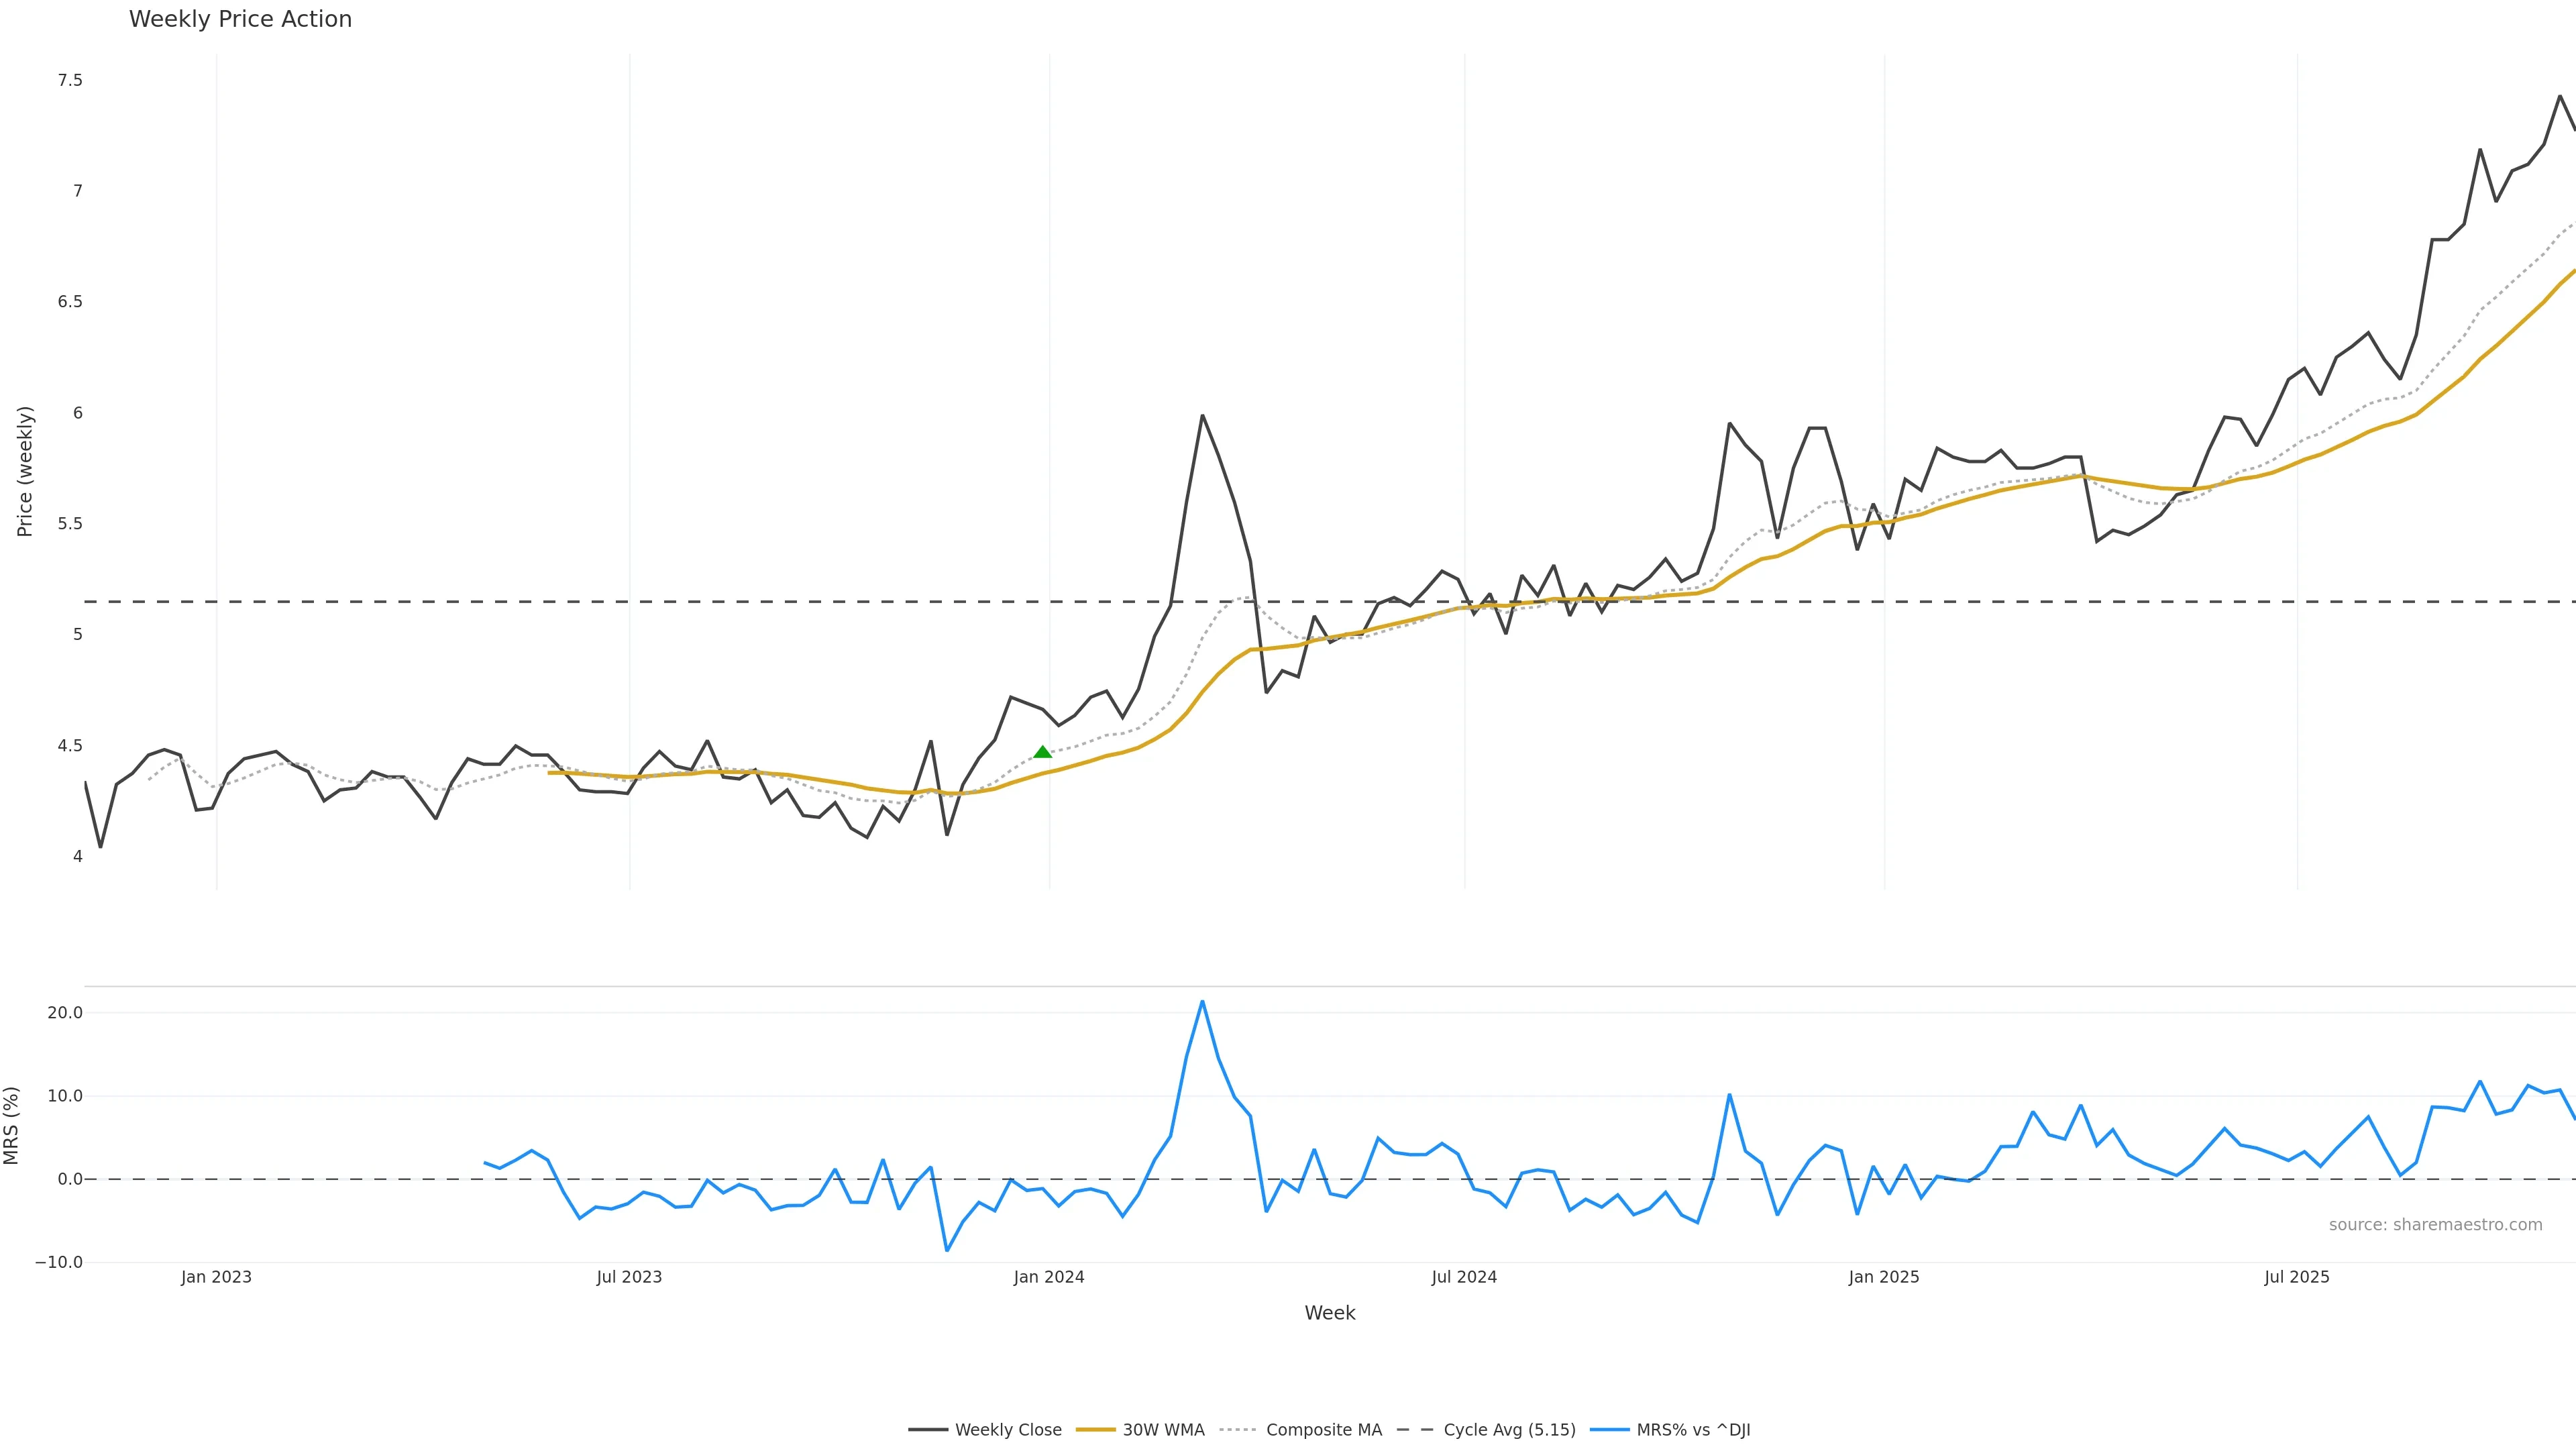
Task: Click the dark line swatch beside Weekly Close
Action: [927, 1430]
